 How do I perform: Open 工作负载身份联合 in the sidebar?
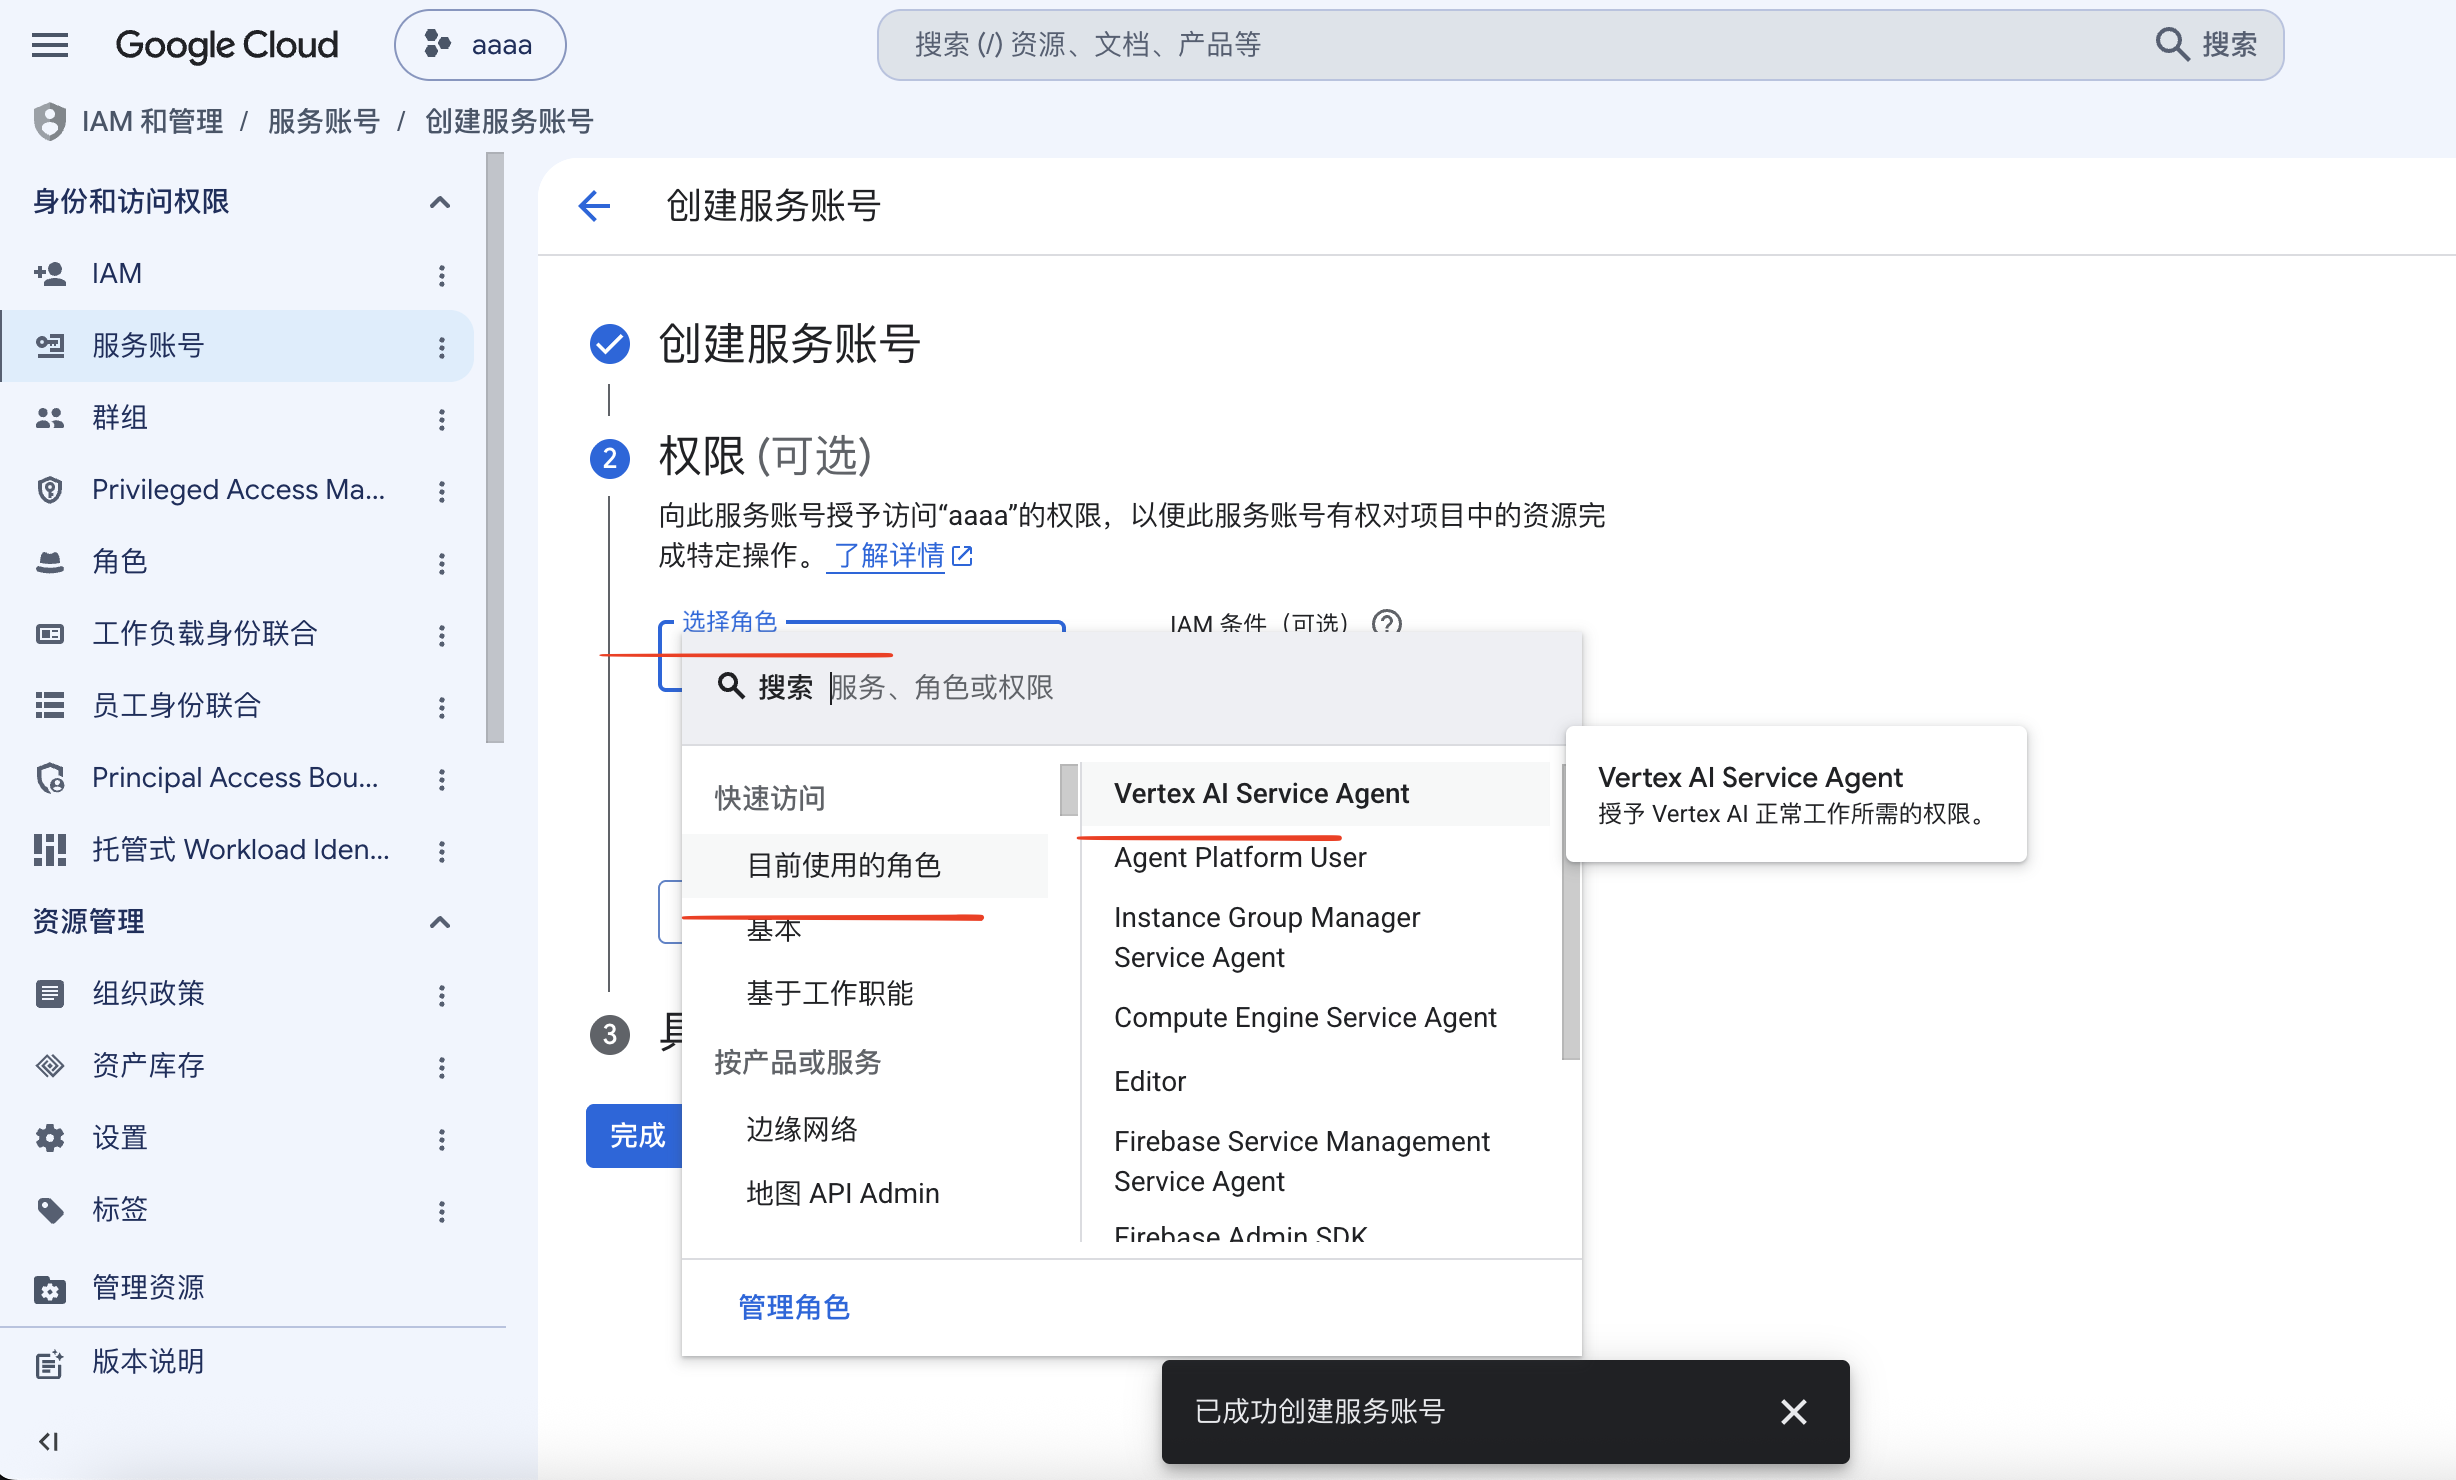(238, 634)
